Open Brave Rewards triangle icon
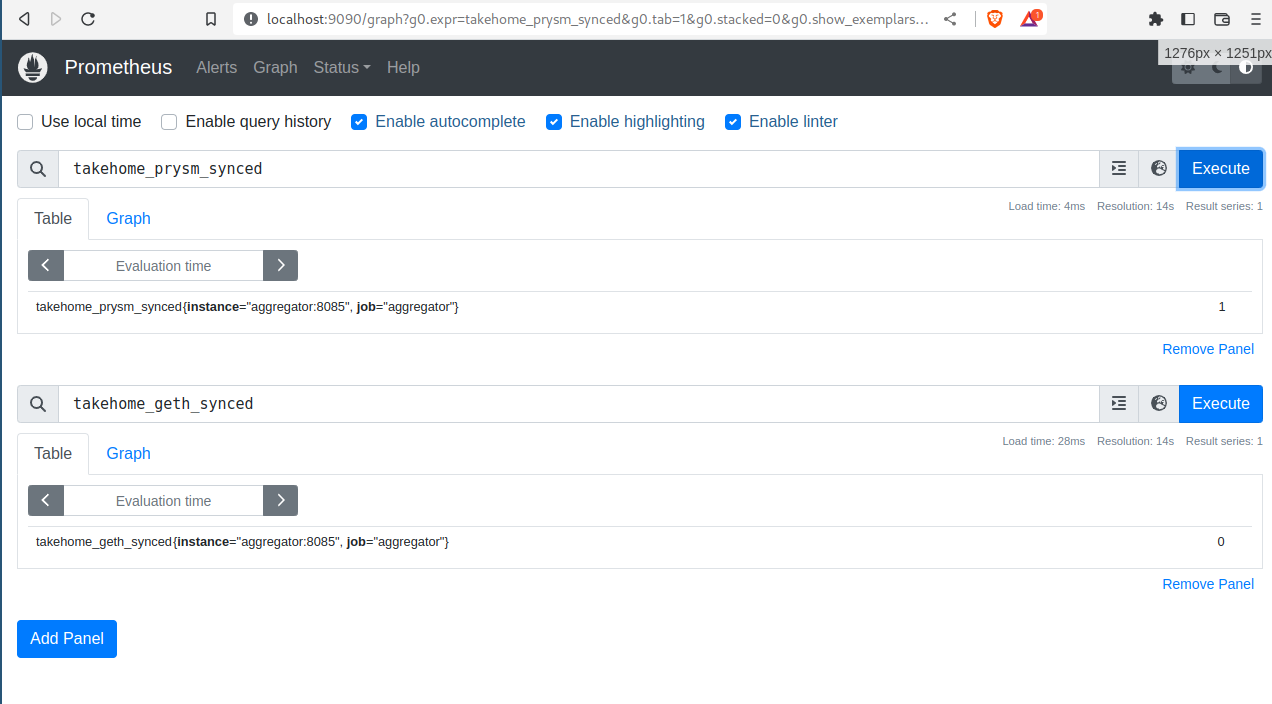 1029,19
